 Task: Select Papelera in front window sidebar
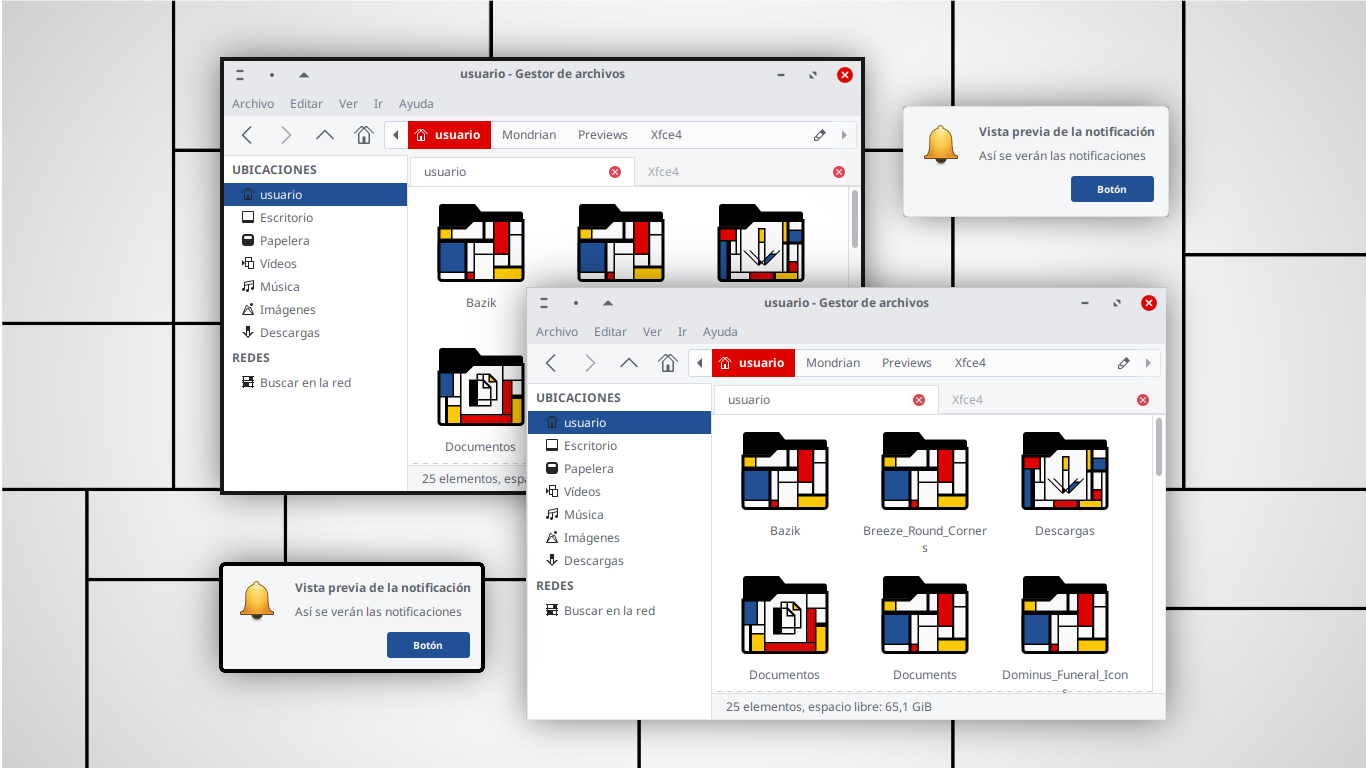click(619, 469)
